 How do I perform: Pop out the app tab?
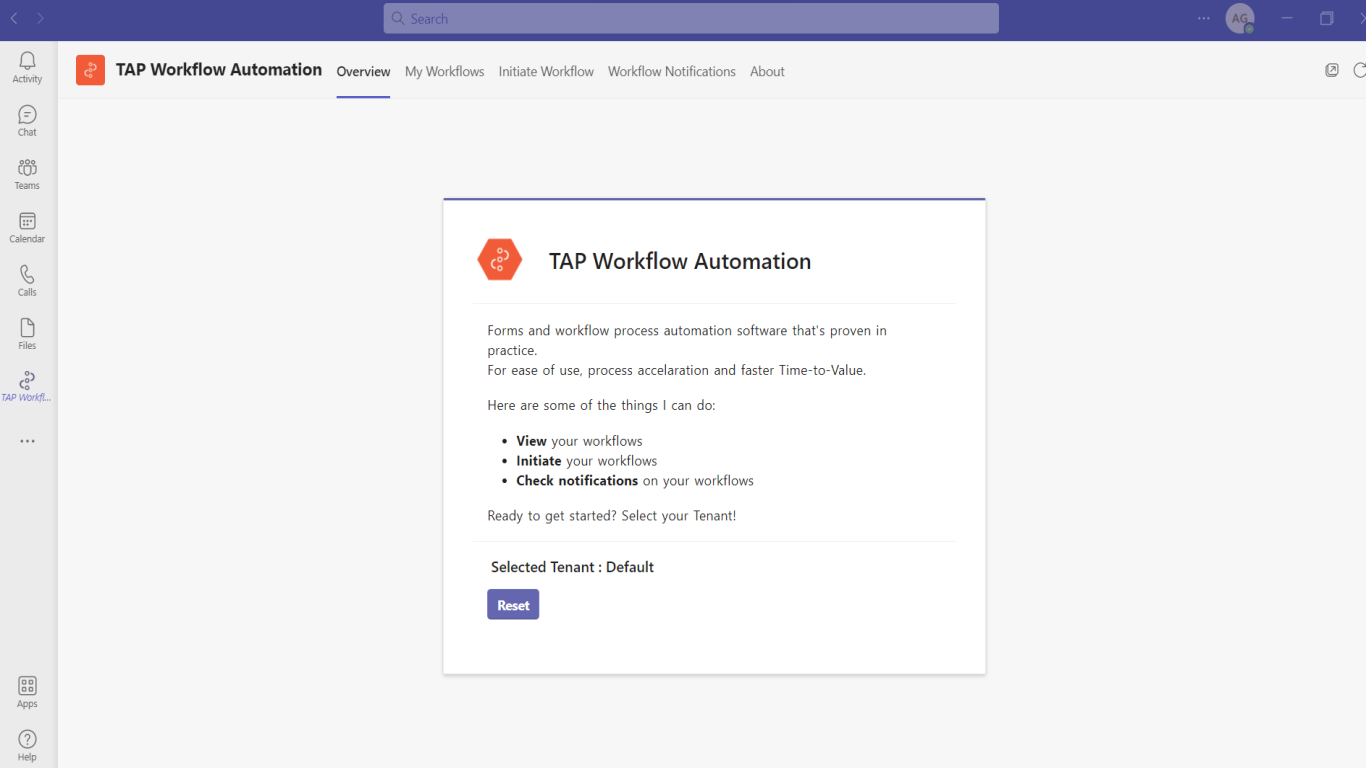tap(1331, 70)
